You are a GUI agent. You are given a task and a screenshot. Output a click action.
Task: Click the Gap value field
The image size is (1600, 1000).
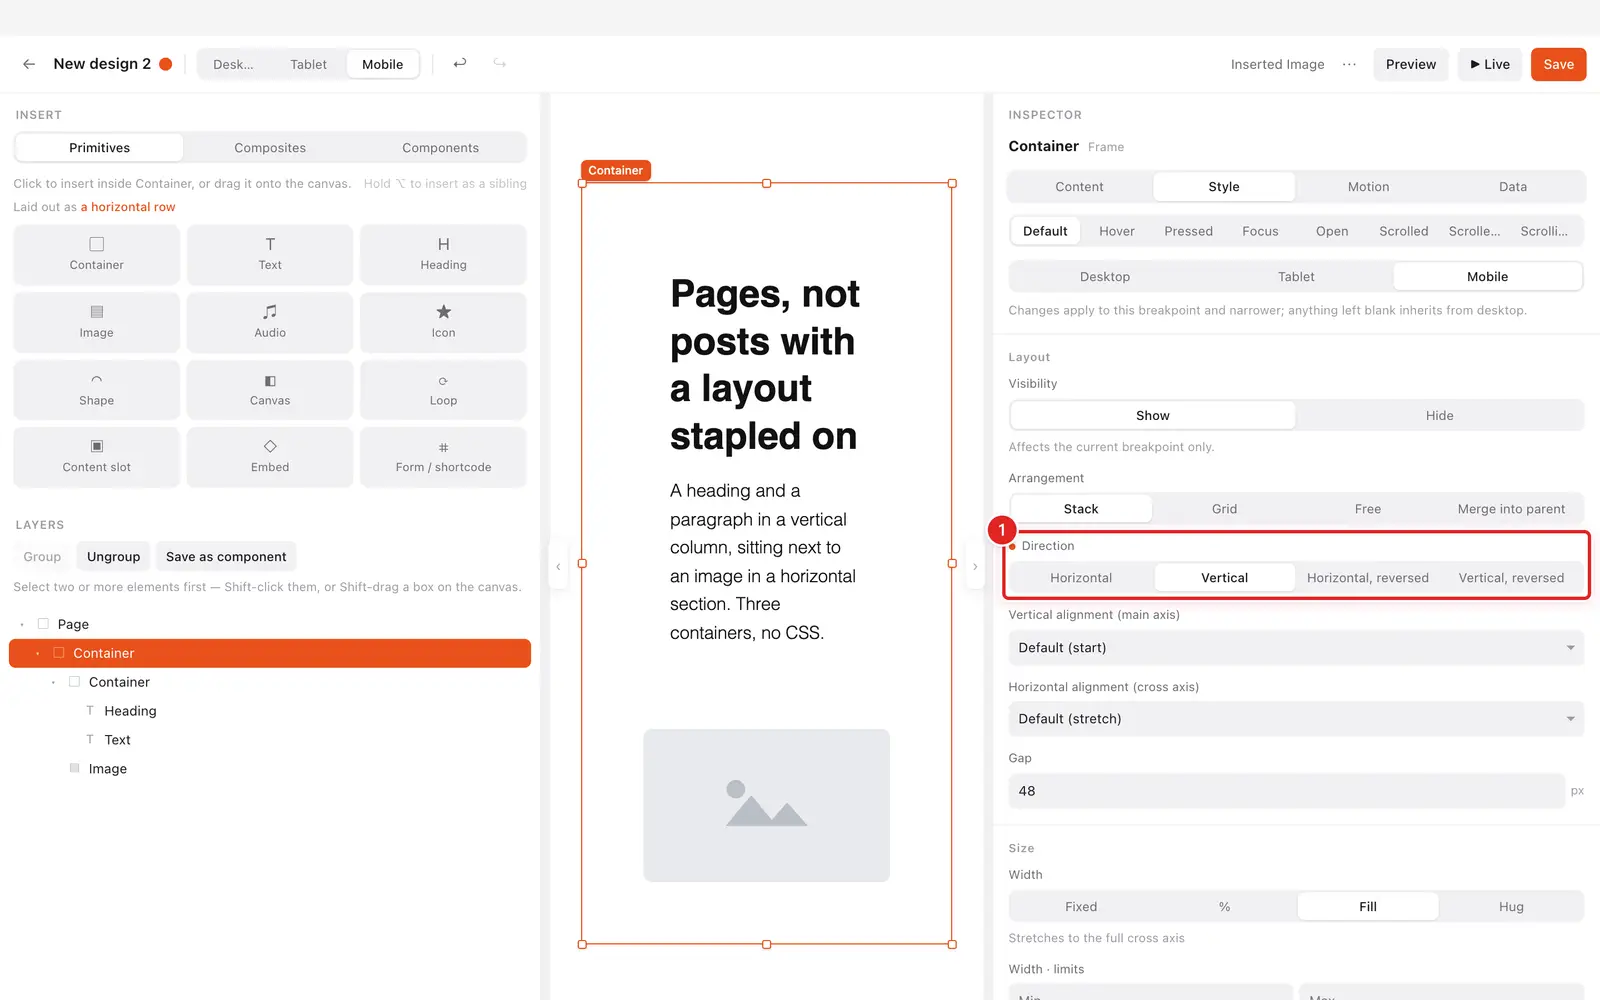1286,791
